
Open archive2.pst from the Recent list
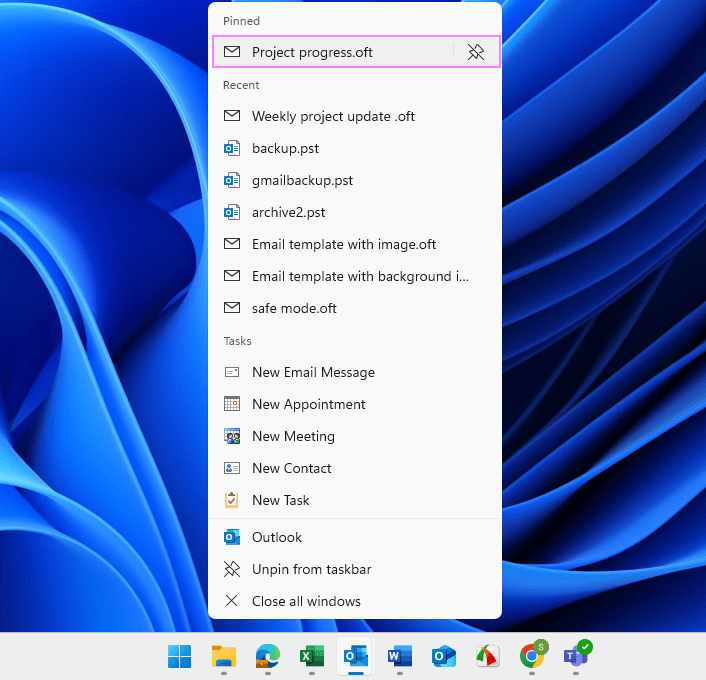tap(355, 212)
